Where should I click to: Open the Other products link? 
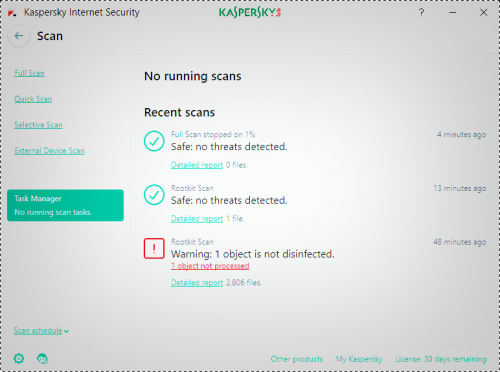tap(297, 359)
